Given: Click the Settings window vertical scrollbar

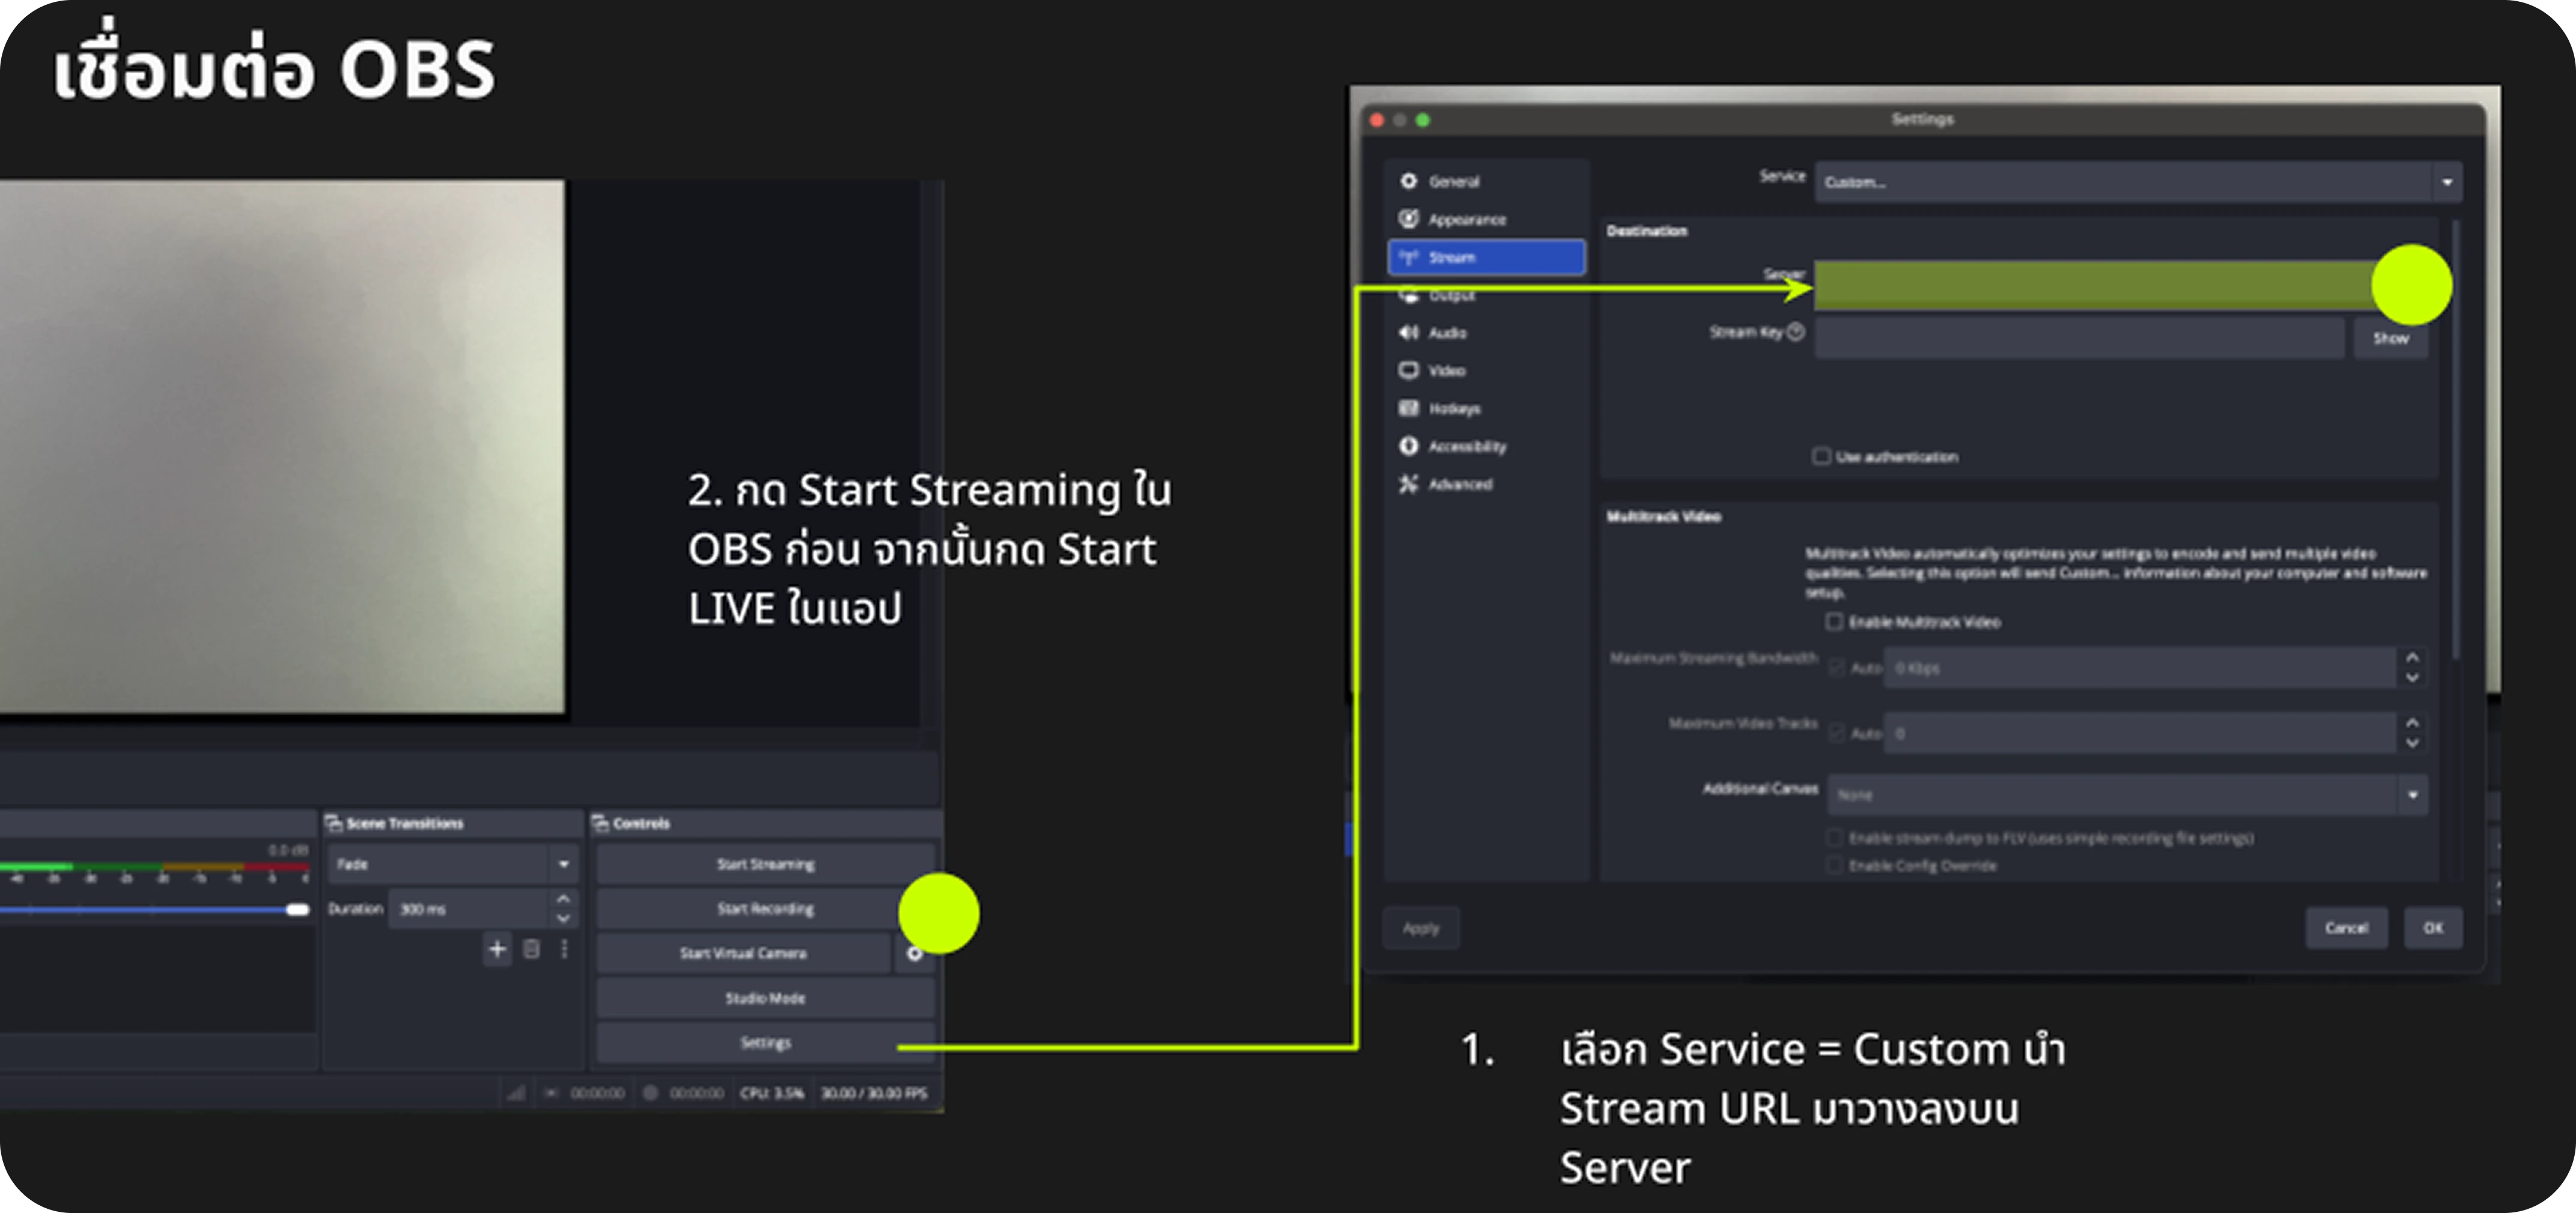Looking at the screenshot, I should pos(2455,440).
